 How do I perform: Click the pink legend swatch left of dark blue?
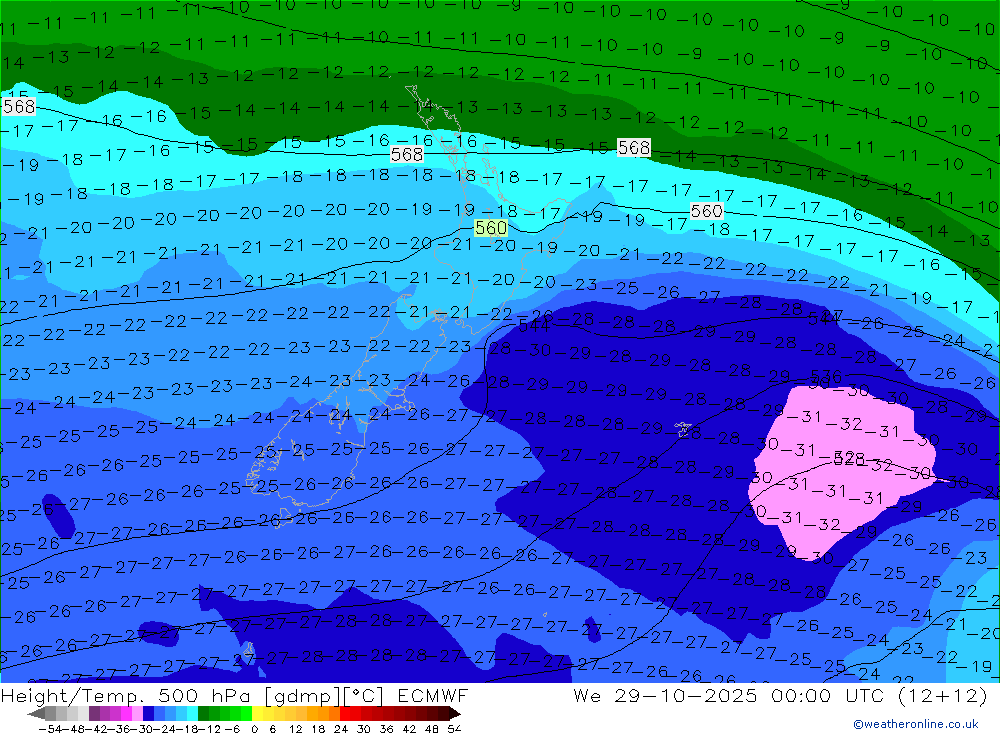coord(137,713)
